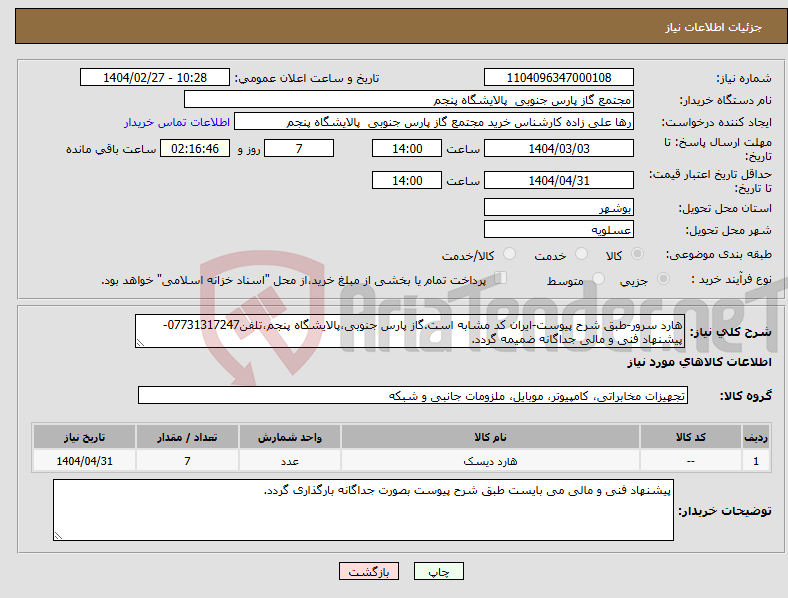
Task: Click the price validity date 1404/04/31 field
Action: pyautogui.click(x=558, y=180)
